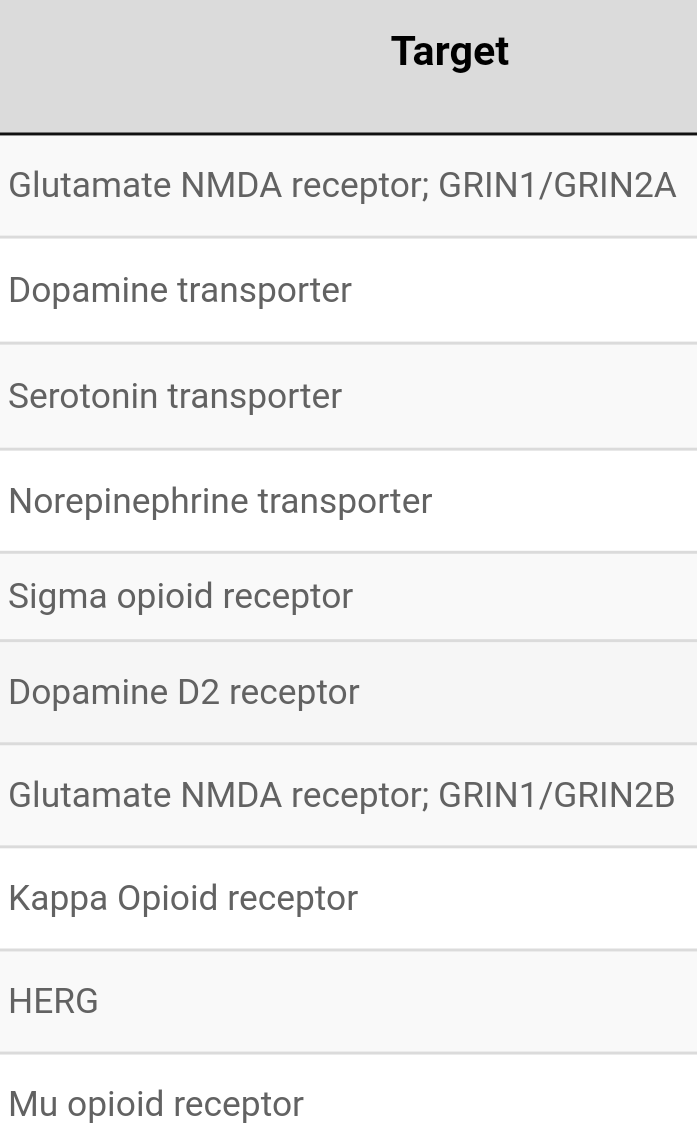This screenshot has height=1144, width=697.
Task: Select the Serotonin transporter row
Action: click(x=348, y=396)
